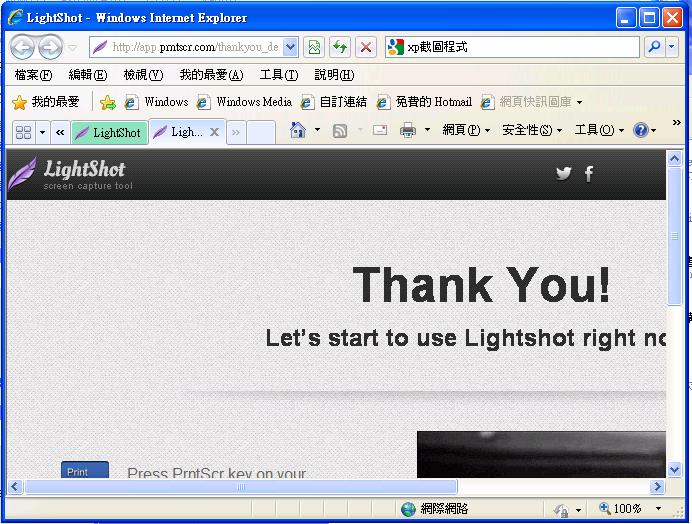Click the Facebook f icon

click(589, 174)
